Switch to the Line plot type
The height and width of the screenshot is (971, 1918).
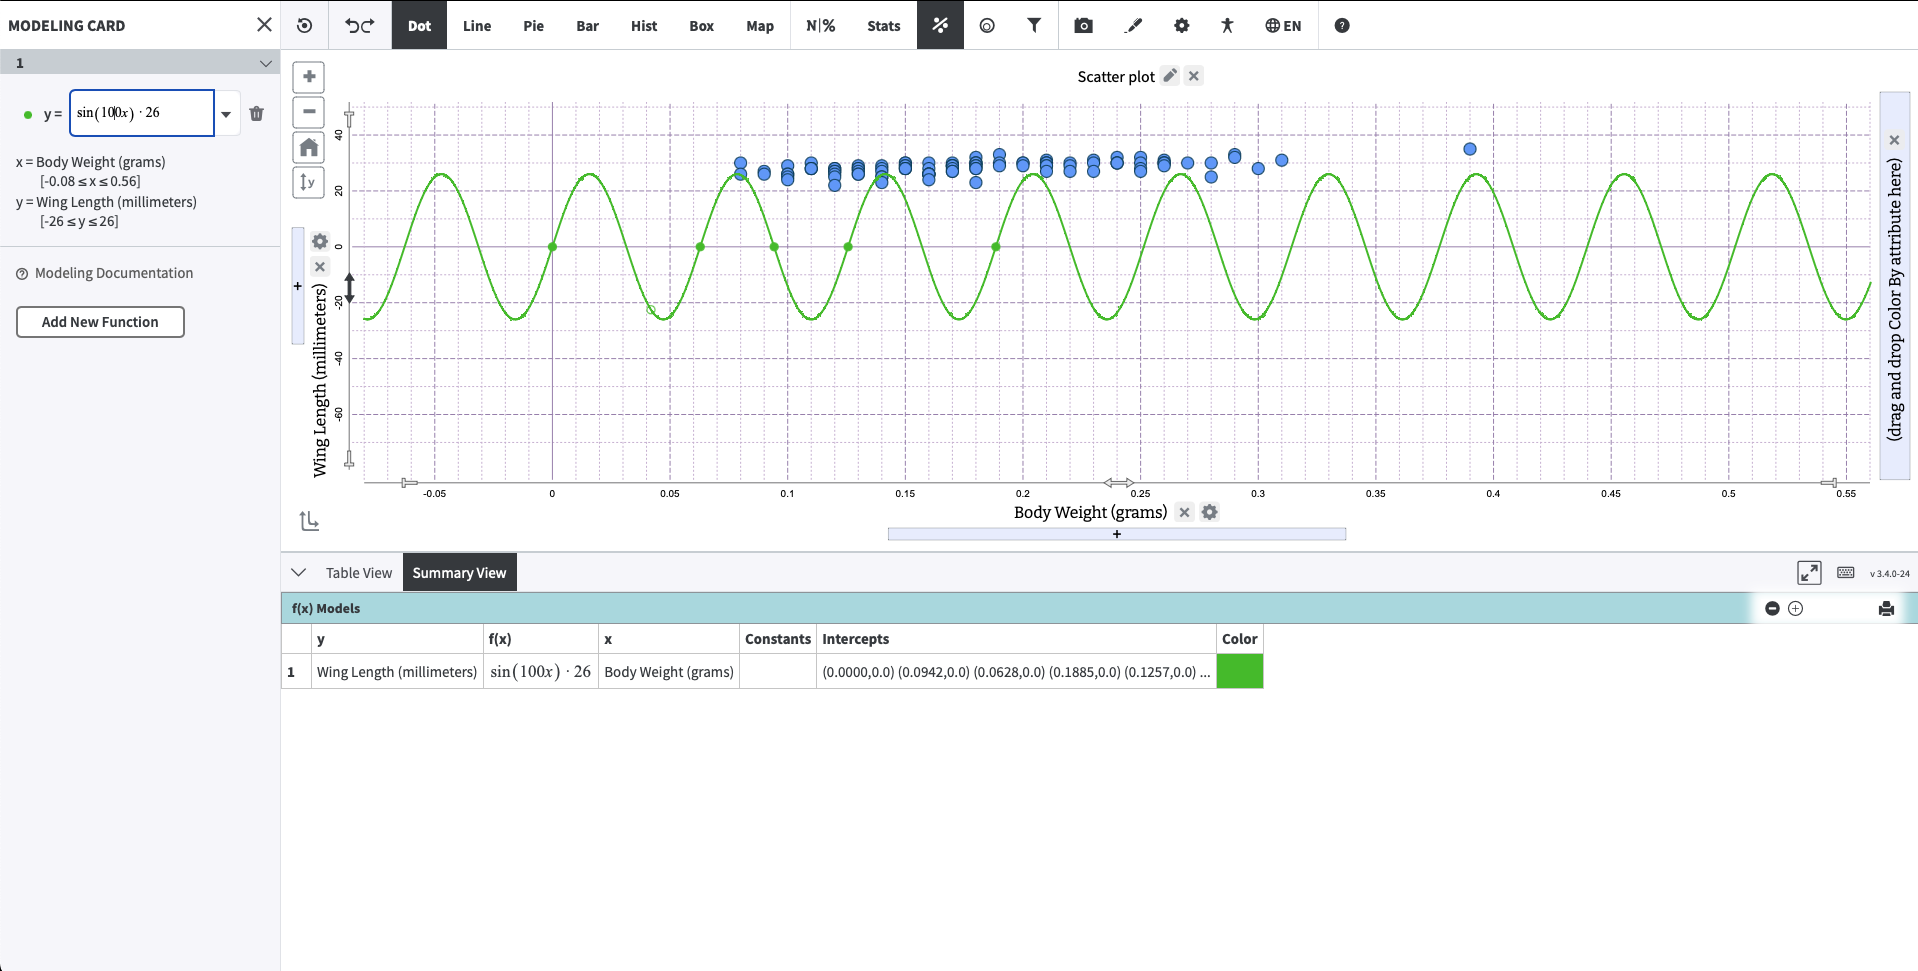477,25
